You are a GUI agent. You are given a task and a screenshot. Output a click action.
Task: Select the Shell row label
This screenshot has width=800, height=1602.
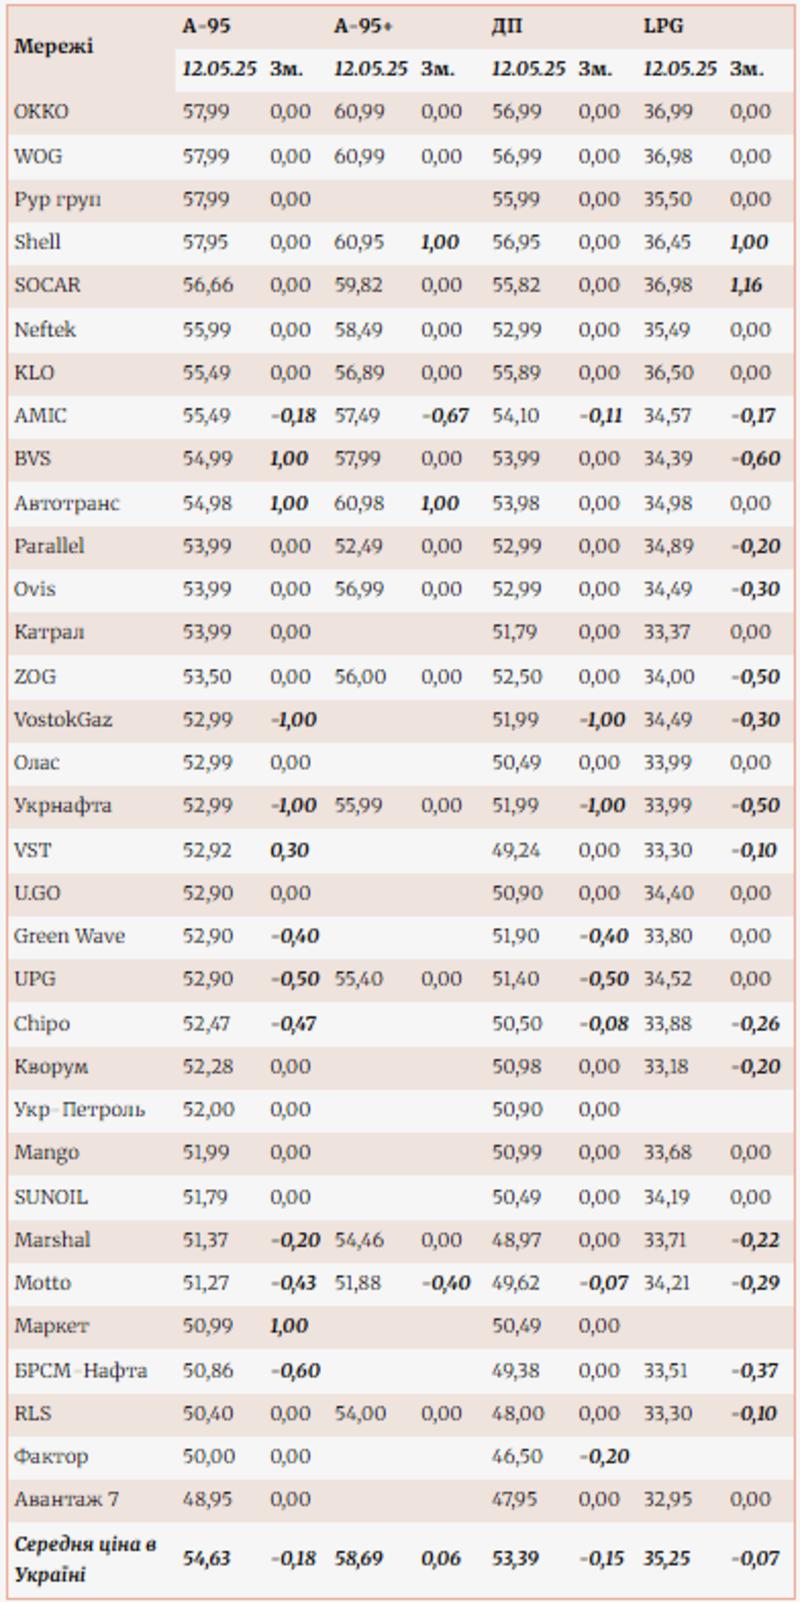point(37,241)
